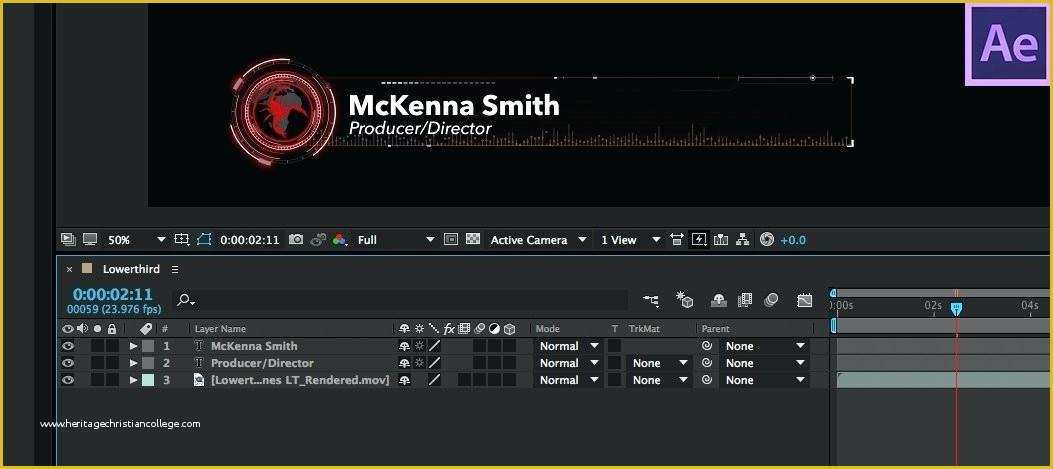
Task: Click the search magnifier icon in timeline
Action: tap(185, 300)
